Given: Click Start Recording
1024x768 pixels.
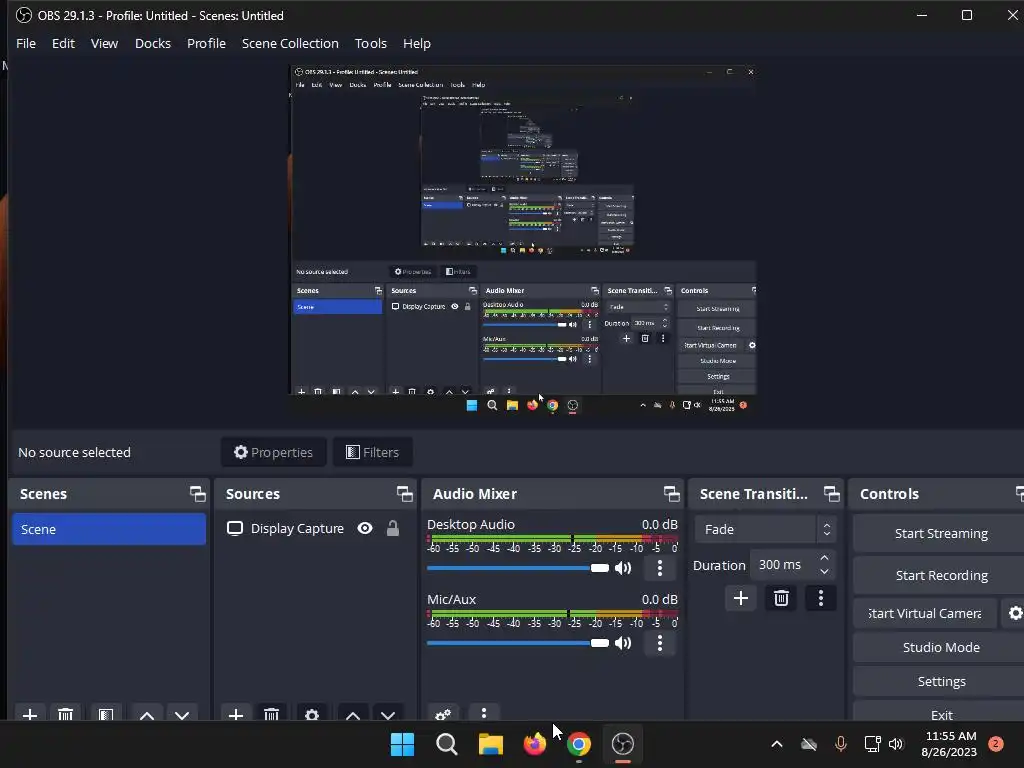Looking at the screenshot, I should click(940, 575).
